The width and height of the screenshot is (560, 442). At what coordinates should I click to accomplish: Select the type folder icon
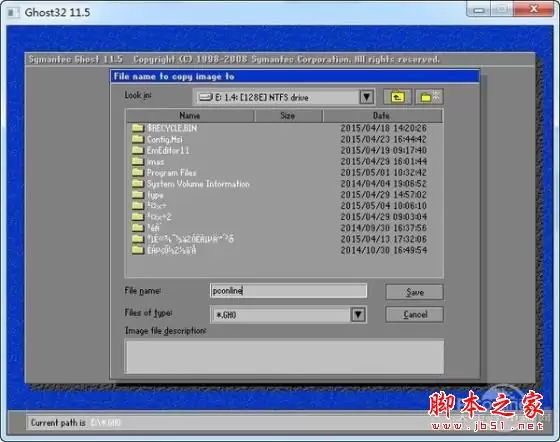coord(138,194)
